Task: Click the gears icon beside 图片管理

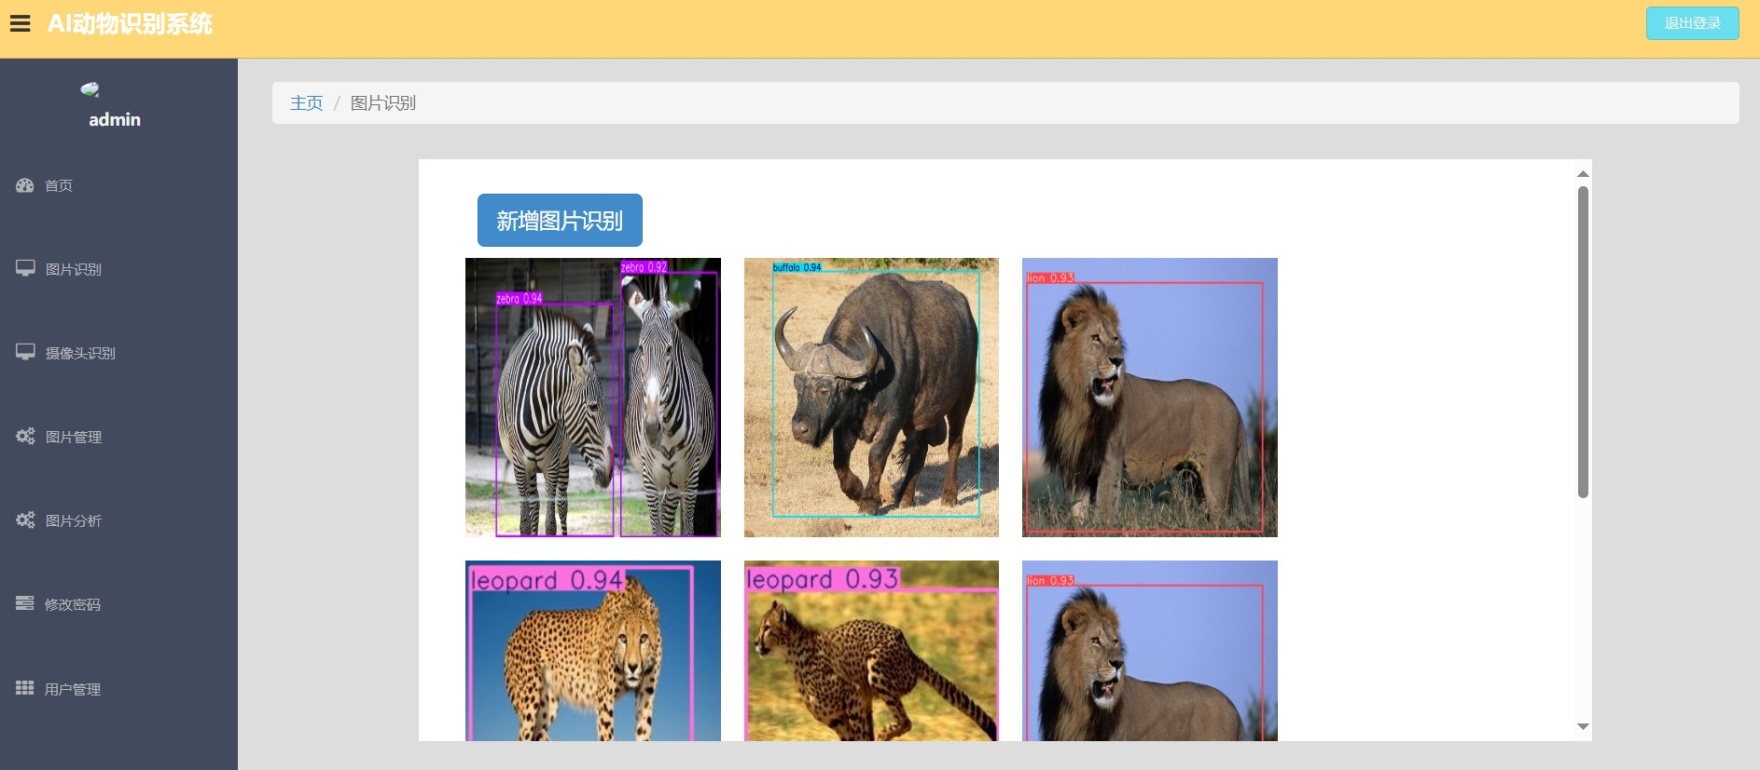Action: [x=25, y=436]
